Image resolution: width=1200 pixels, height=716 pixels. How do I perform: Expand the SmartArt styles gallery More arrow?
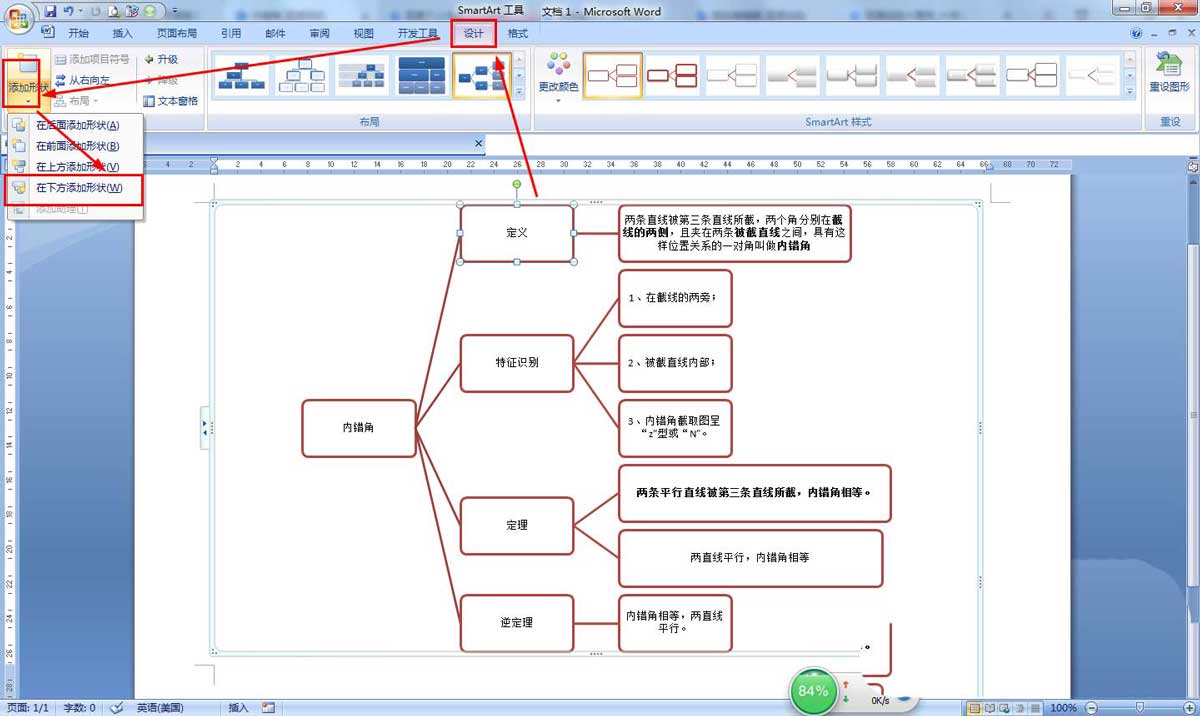click(1130, 90)
